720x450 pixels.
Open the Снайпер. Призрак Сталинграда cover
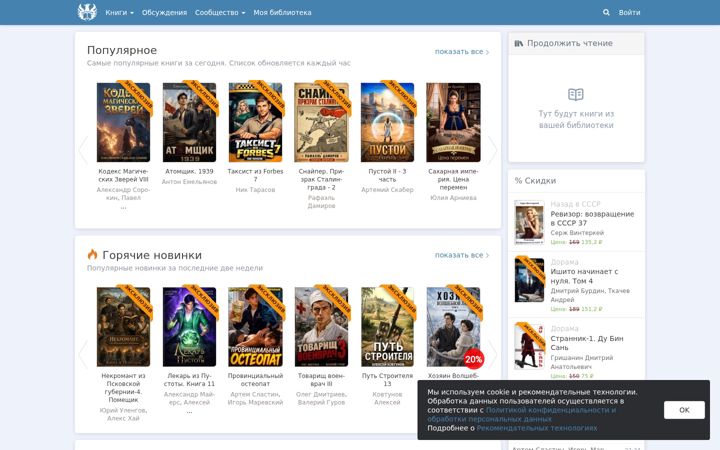click(x=321, y=122)
